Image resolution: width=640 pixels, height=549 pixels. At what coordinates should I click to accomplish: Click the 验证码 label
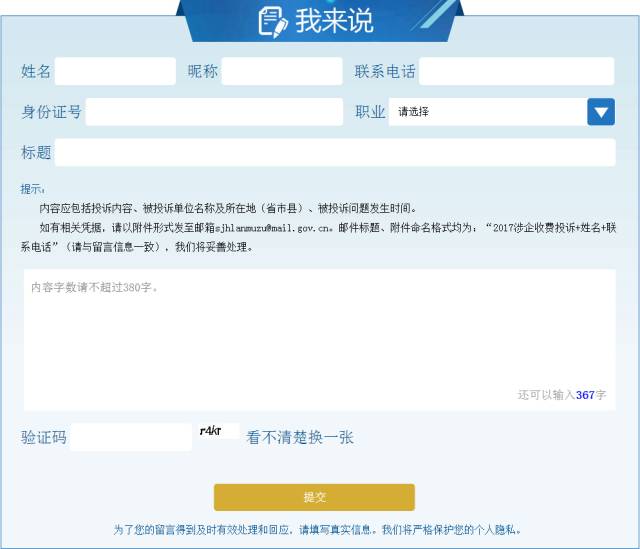click(44, 438)
